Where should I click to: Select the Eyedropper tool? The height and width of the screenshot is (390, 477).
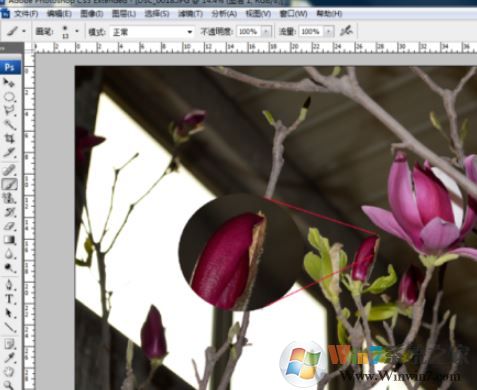[x=9, y=358]
